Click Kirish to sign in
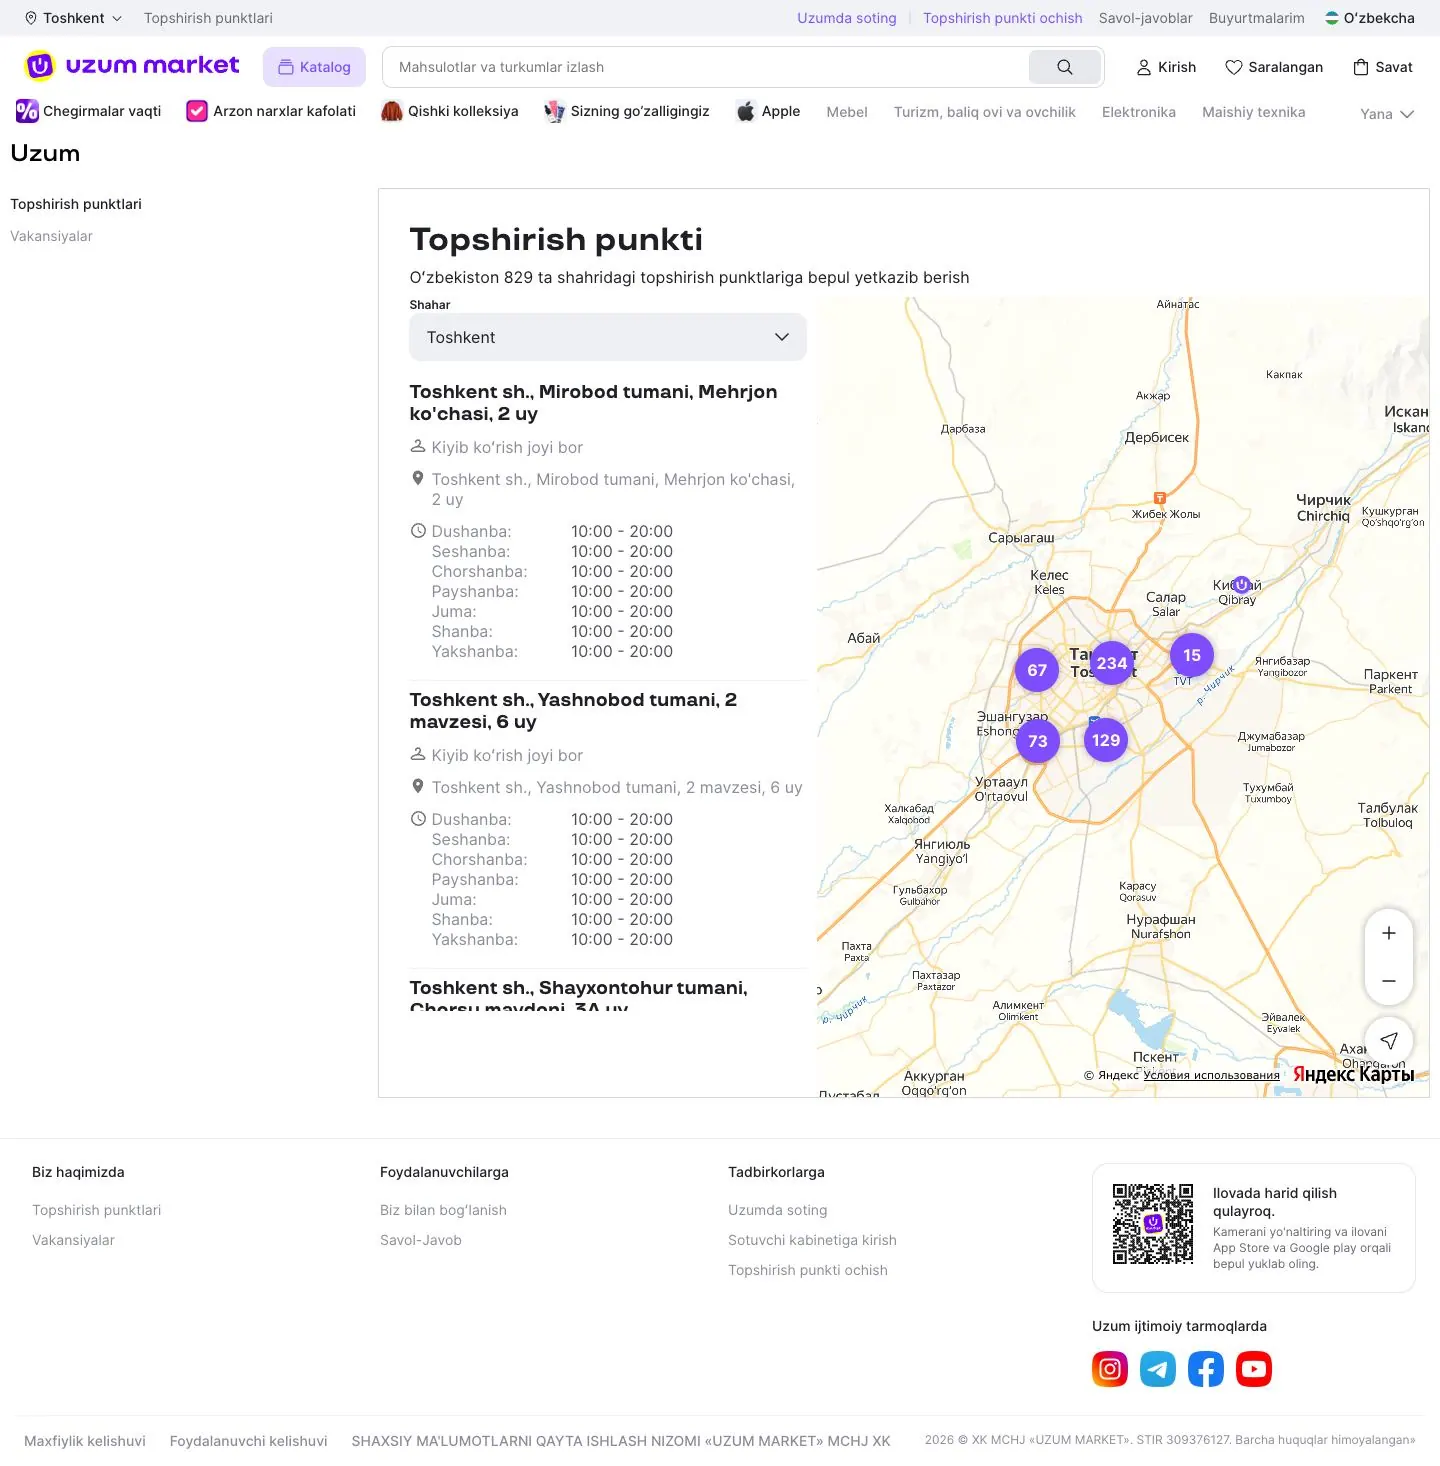This screenshot has width=1440, height=1466. (x=1166, y=67)
